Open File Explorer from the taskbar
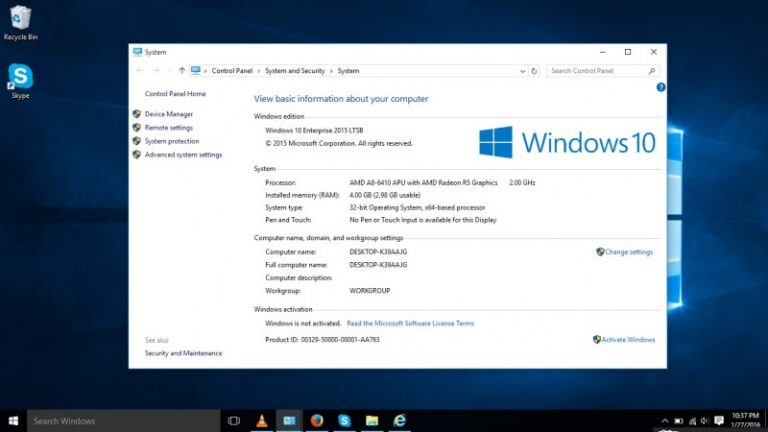The height and width of the screenshot is (432, 768). point(372,421)
